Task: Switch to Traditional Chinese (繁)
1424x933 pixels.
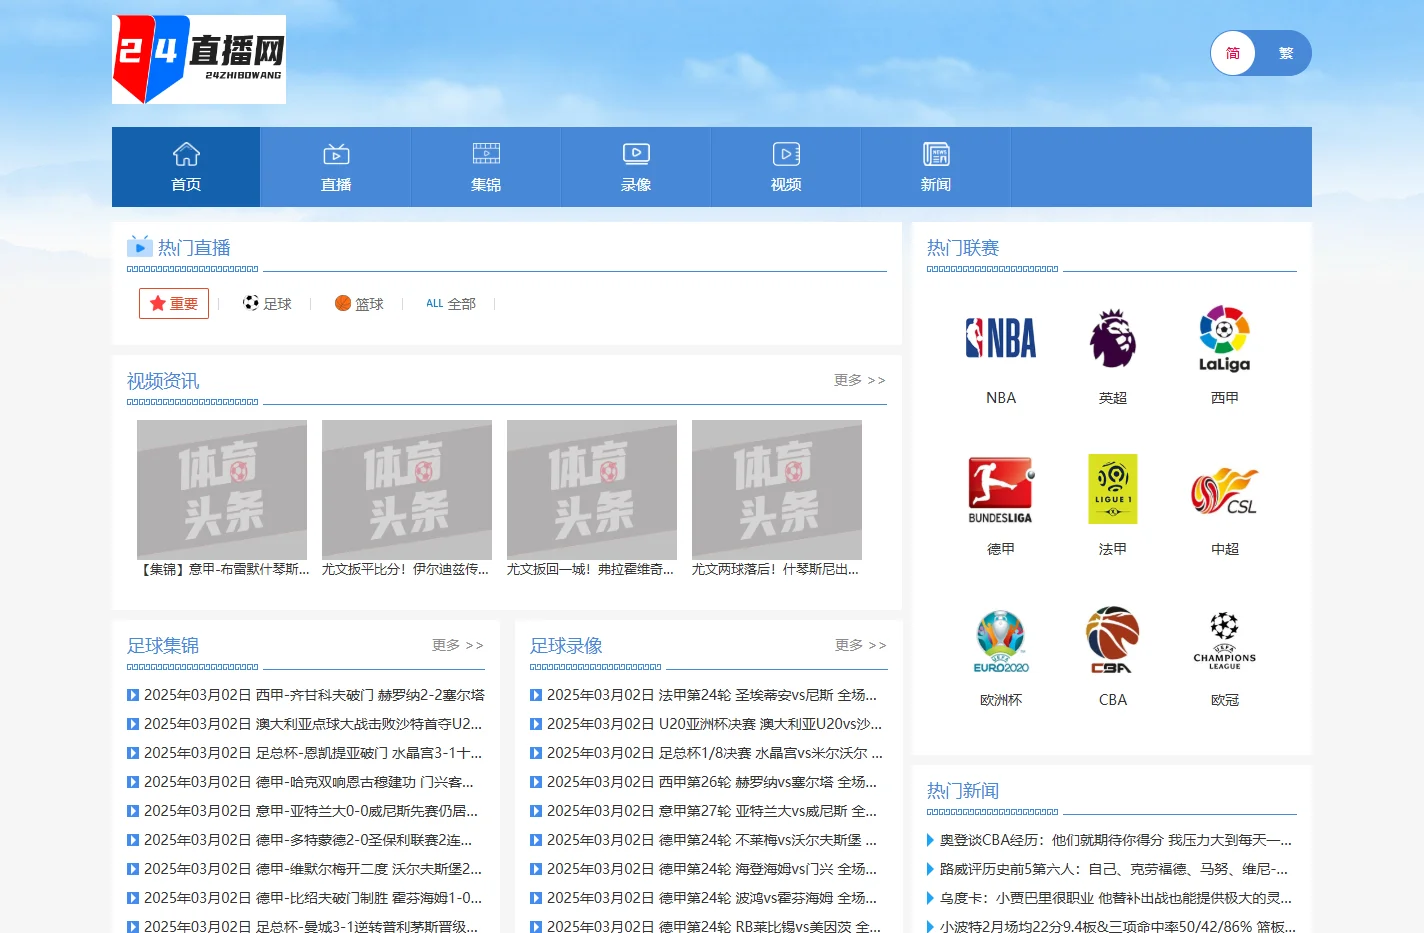Action: 1286,53
